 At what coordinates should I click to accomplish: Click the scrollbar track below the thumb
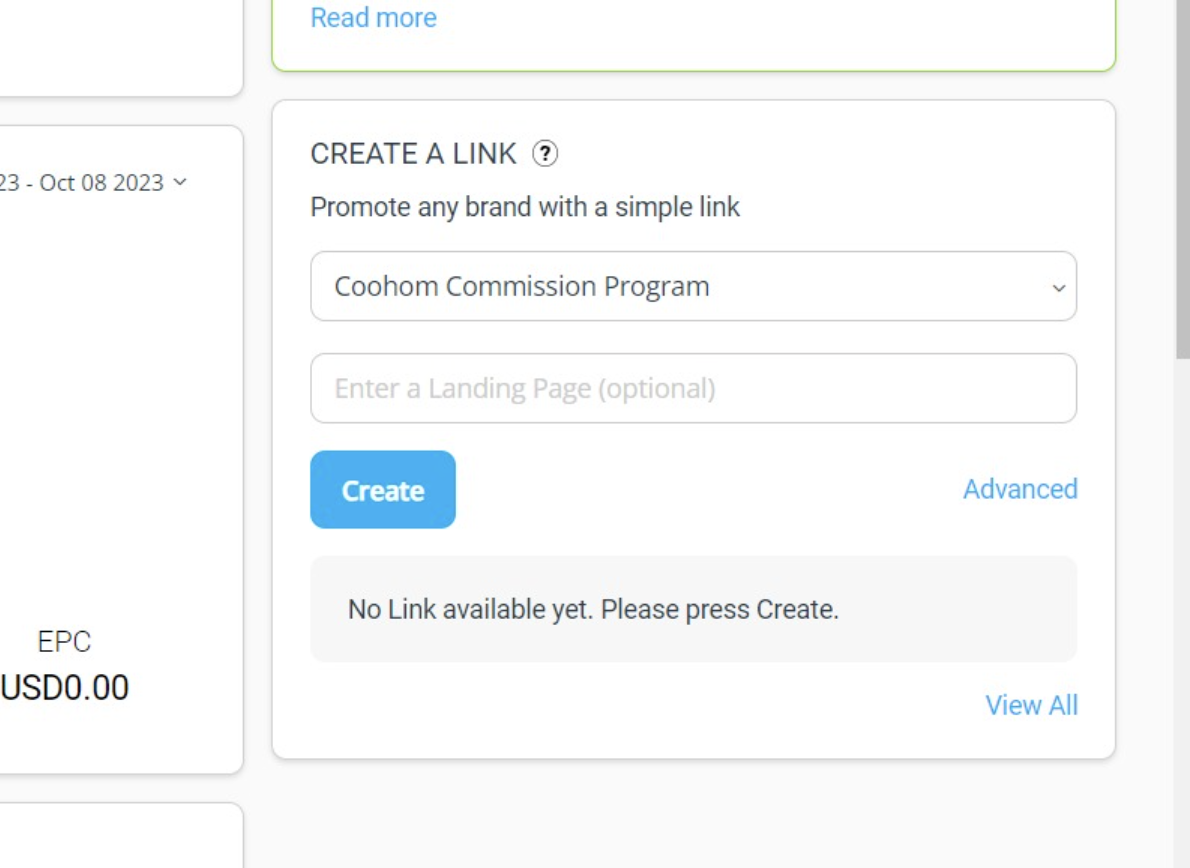pyautogui.click(x=1182, y=600)
